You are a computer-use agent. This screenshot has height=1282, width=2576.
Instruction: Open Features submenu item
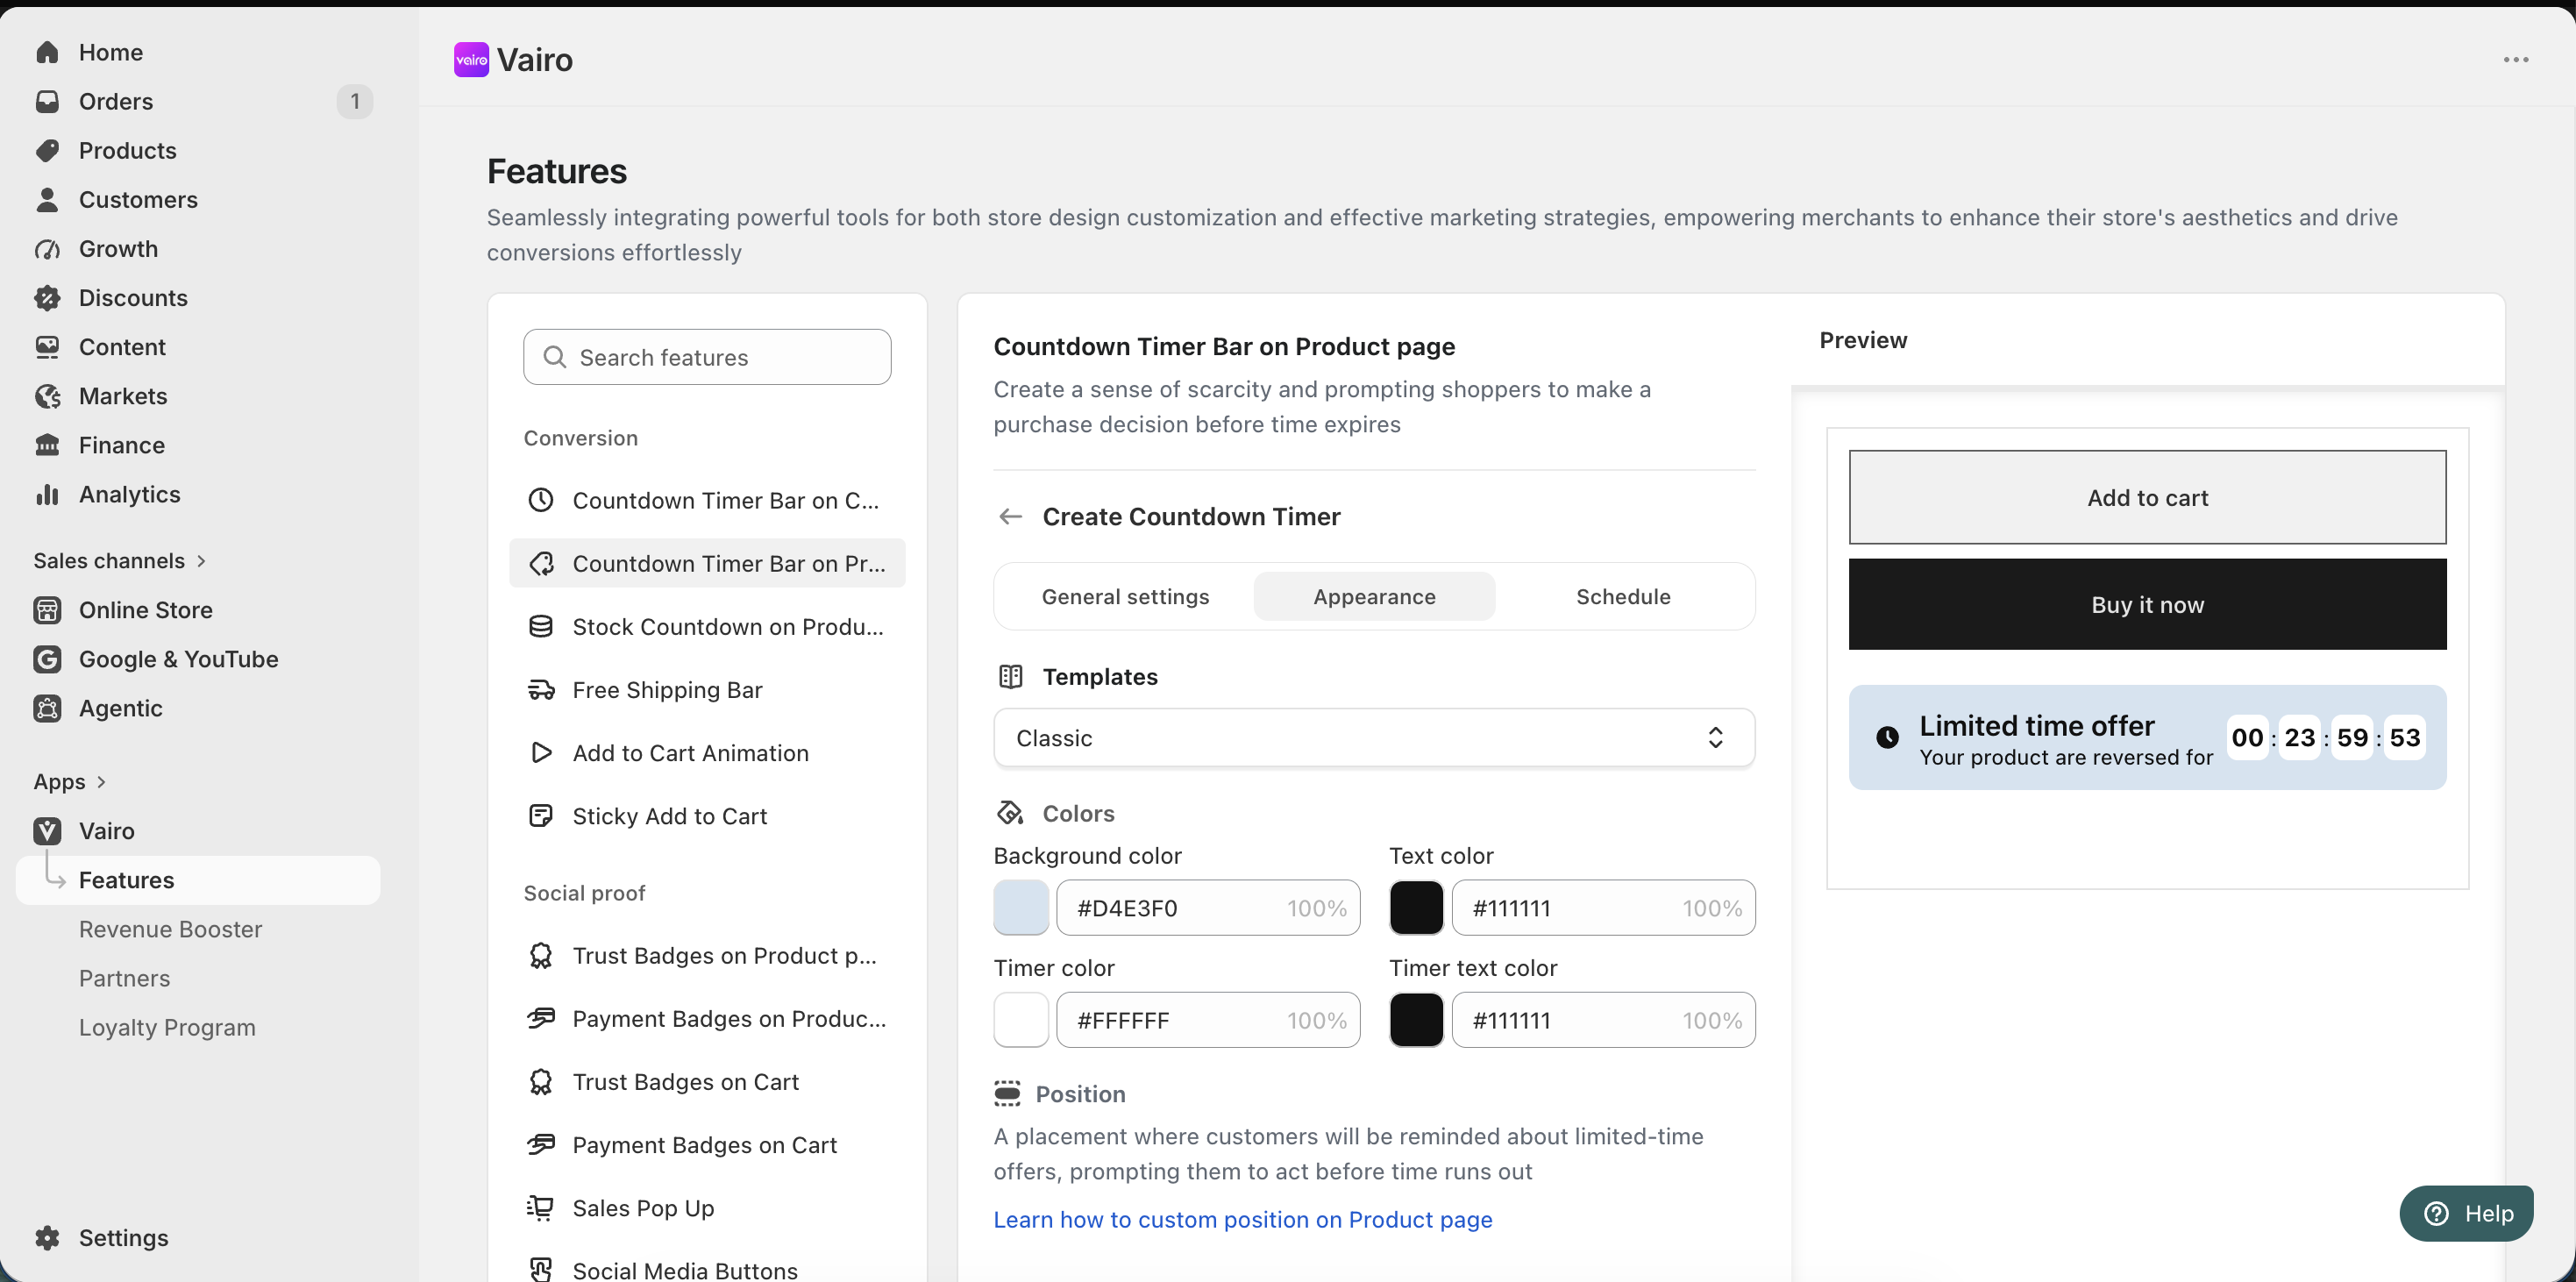198,880
